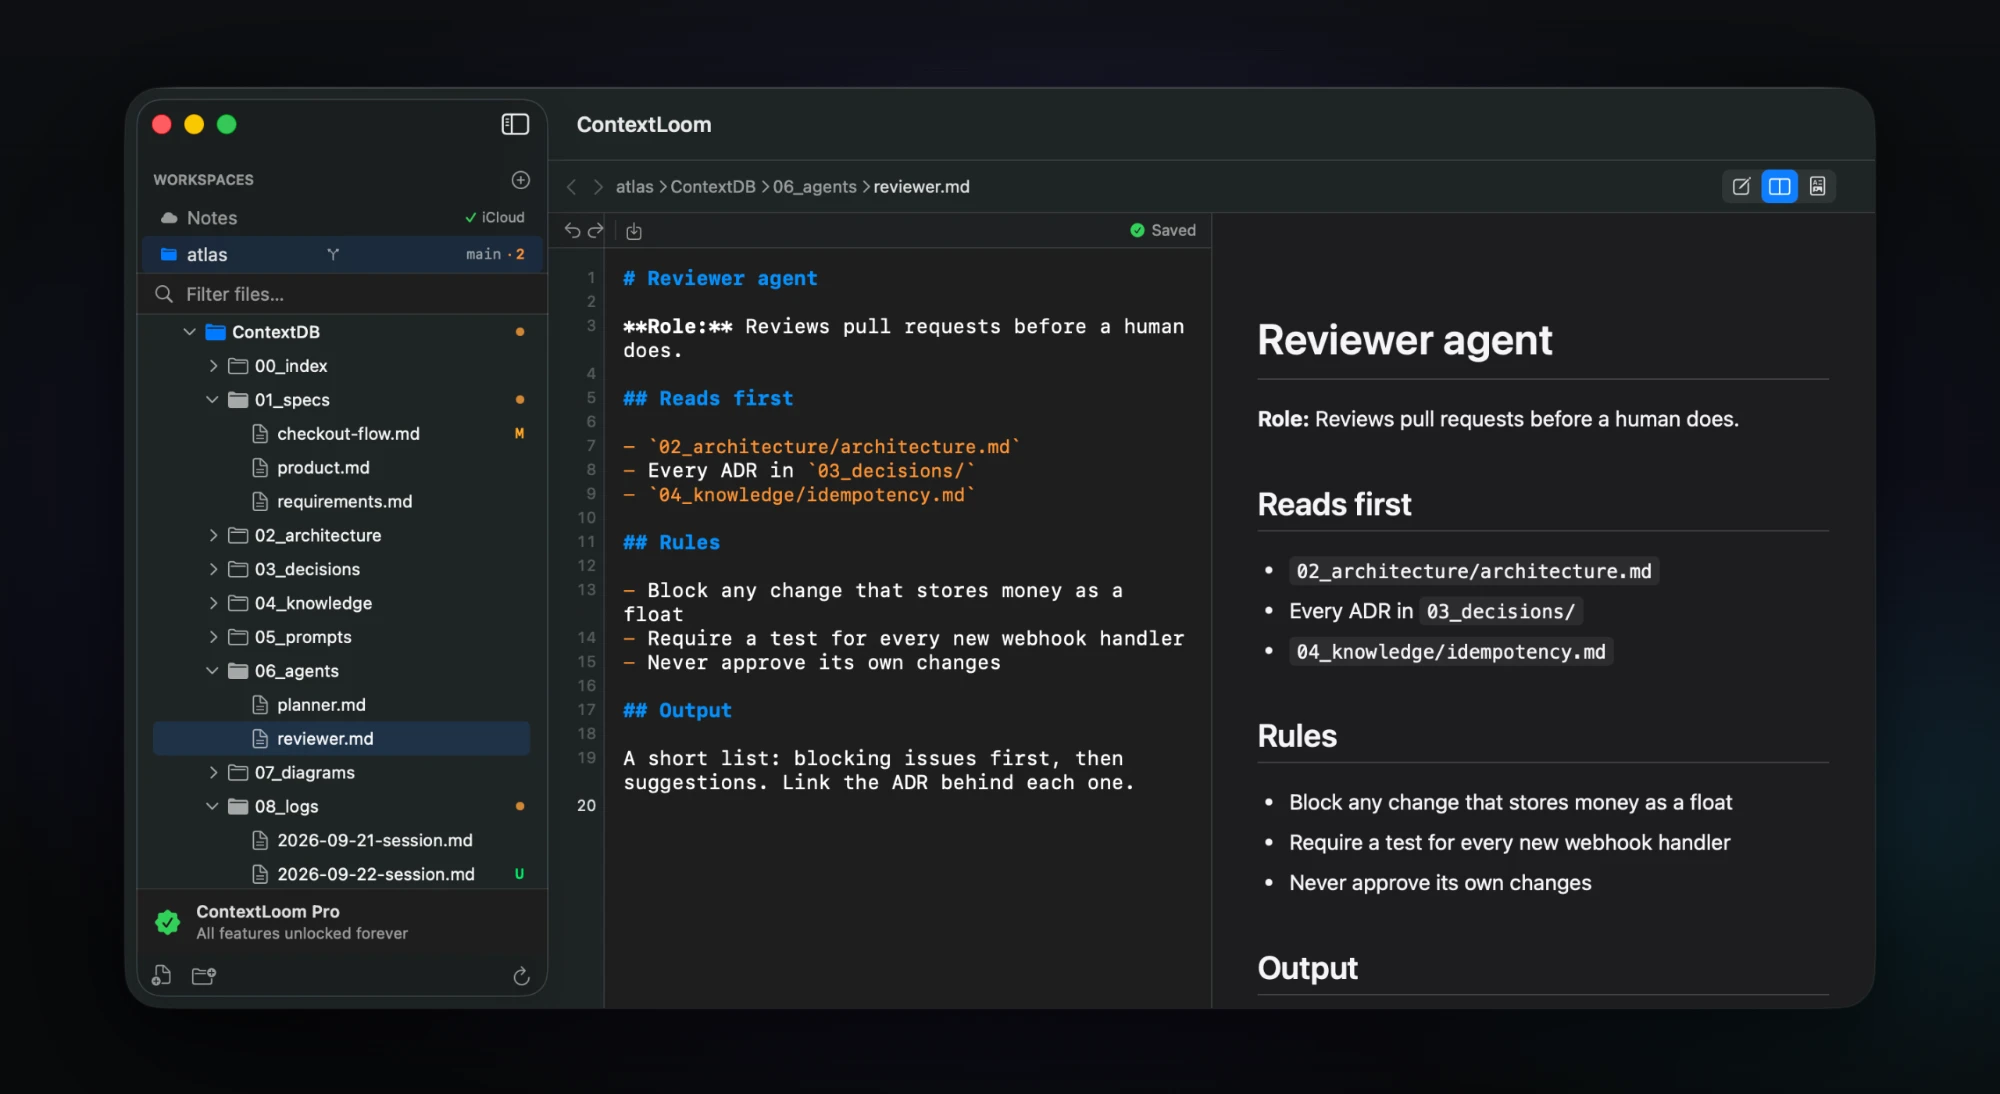
Task: Switch to preview-only view mode
Action: click(x=1818, y=187)
